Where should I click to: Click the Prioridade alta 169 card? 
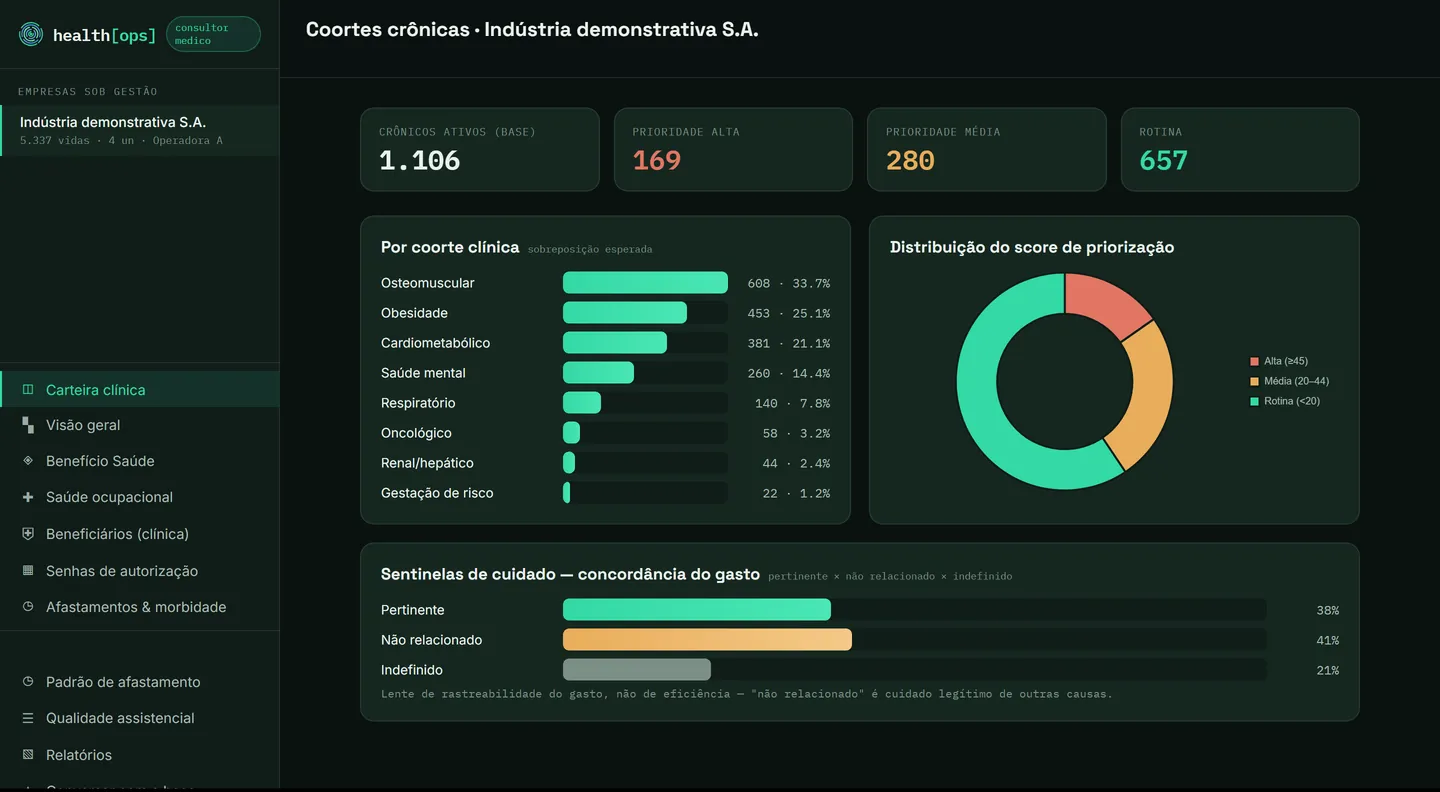tap(733, 149)
